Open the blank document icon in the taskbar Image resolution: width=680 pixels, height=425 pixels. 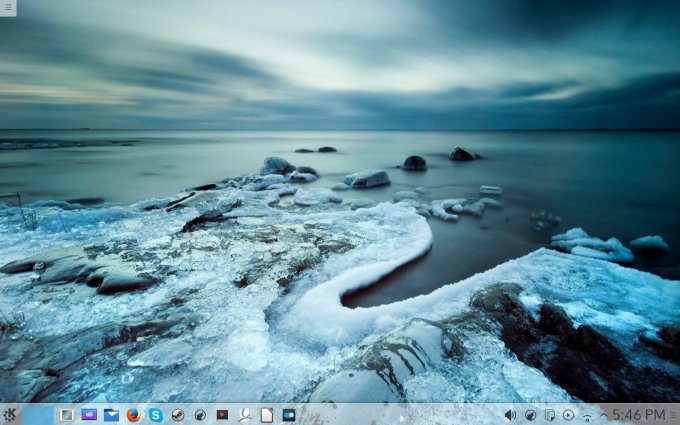[x=267, y=414]
